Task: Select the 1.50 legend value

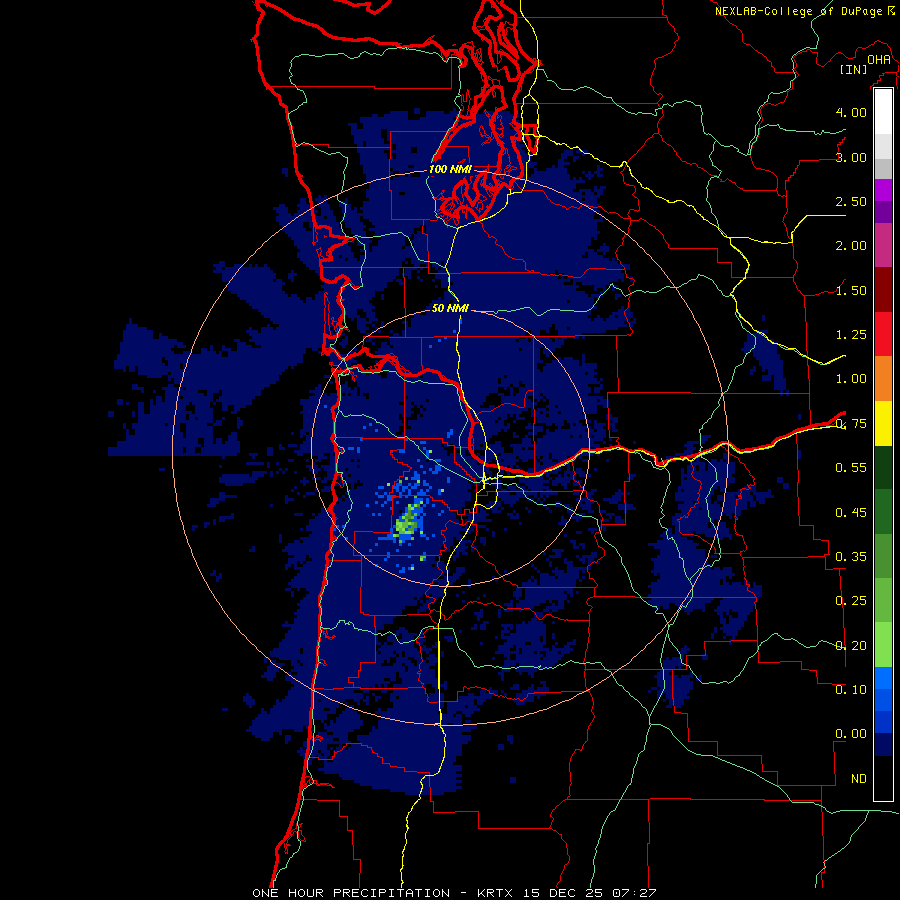Action: tap(851, 290)
